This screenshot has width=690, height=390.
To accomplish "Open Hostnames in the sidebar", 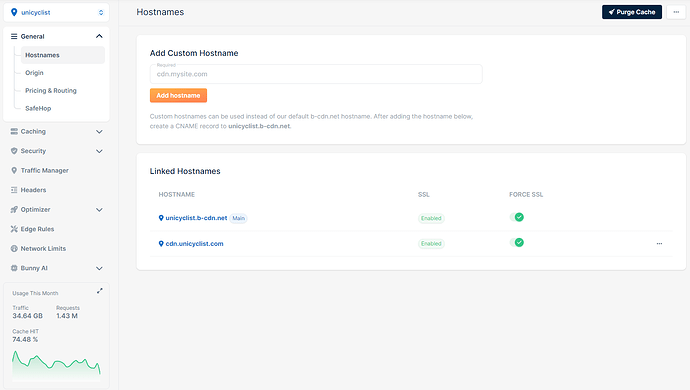I will point(63,55).
